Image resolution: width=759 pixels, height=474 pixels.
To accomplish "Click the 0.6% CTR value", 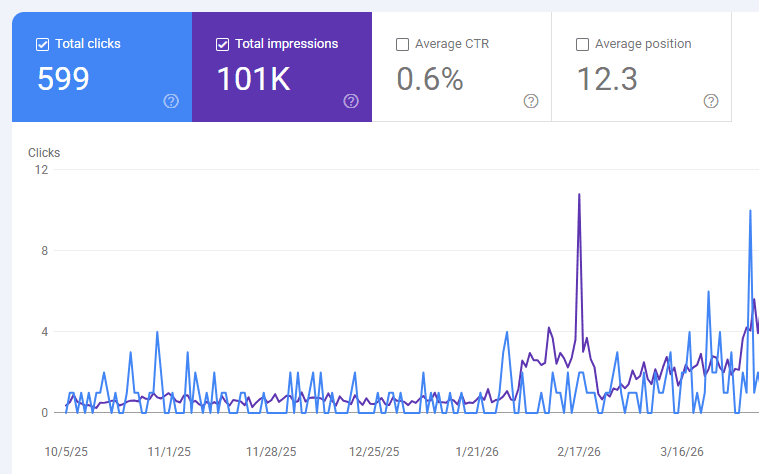I will pos(430,79).
